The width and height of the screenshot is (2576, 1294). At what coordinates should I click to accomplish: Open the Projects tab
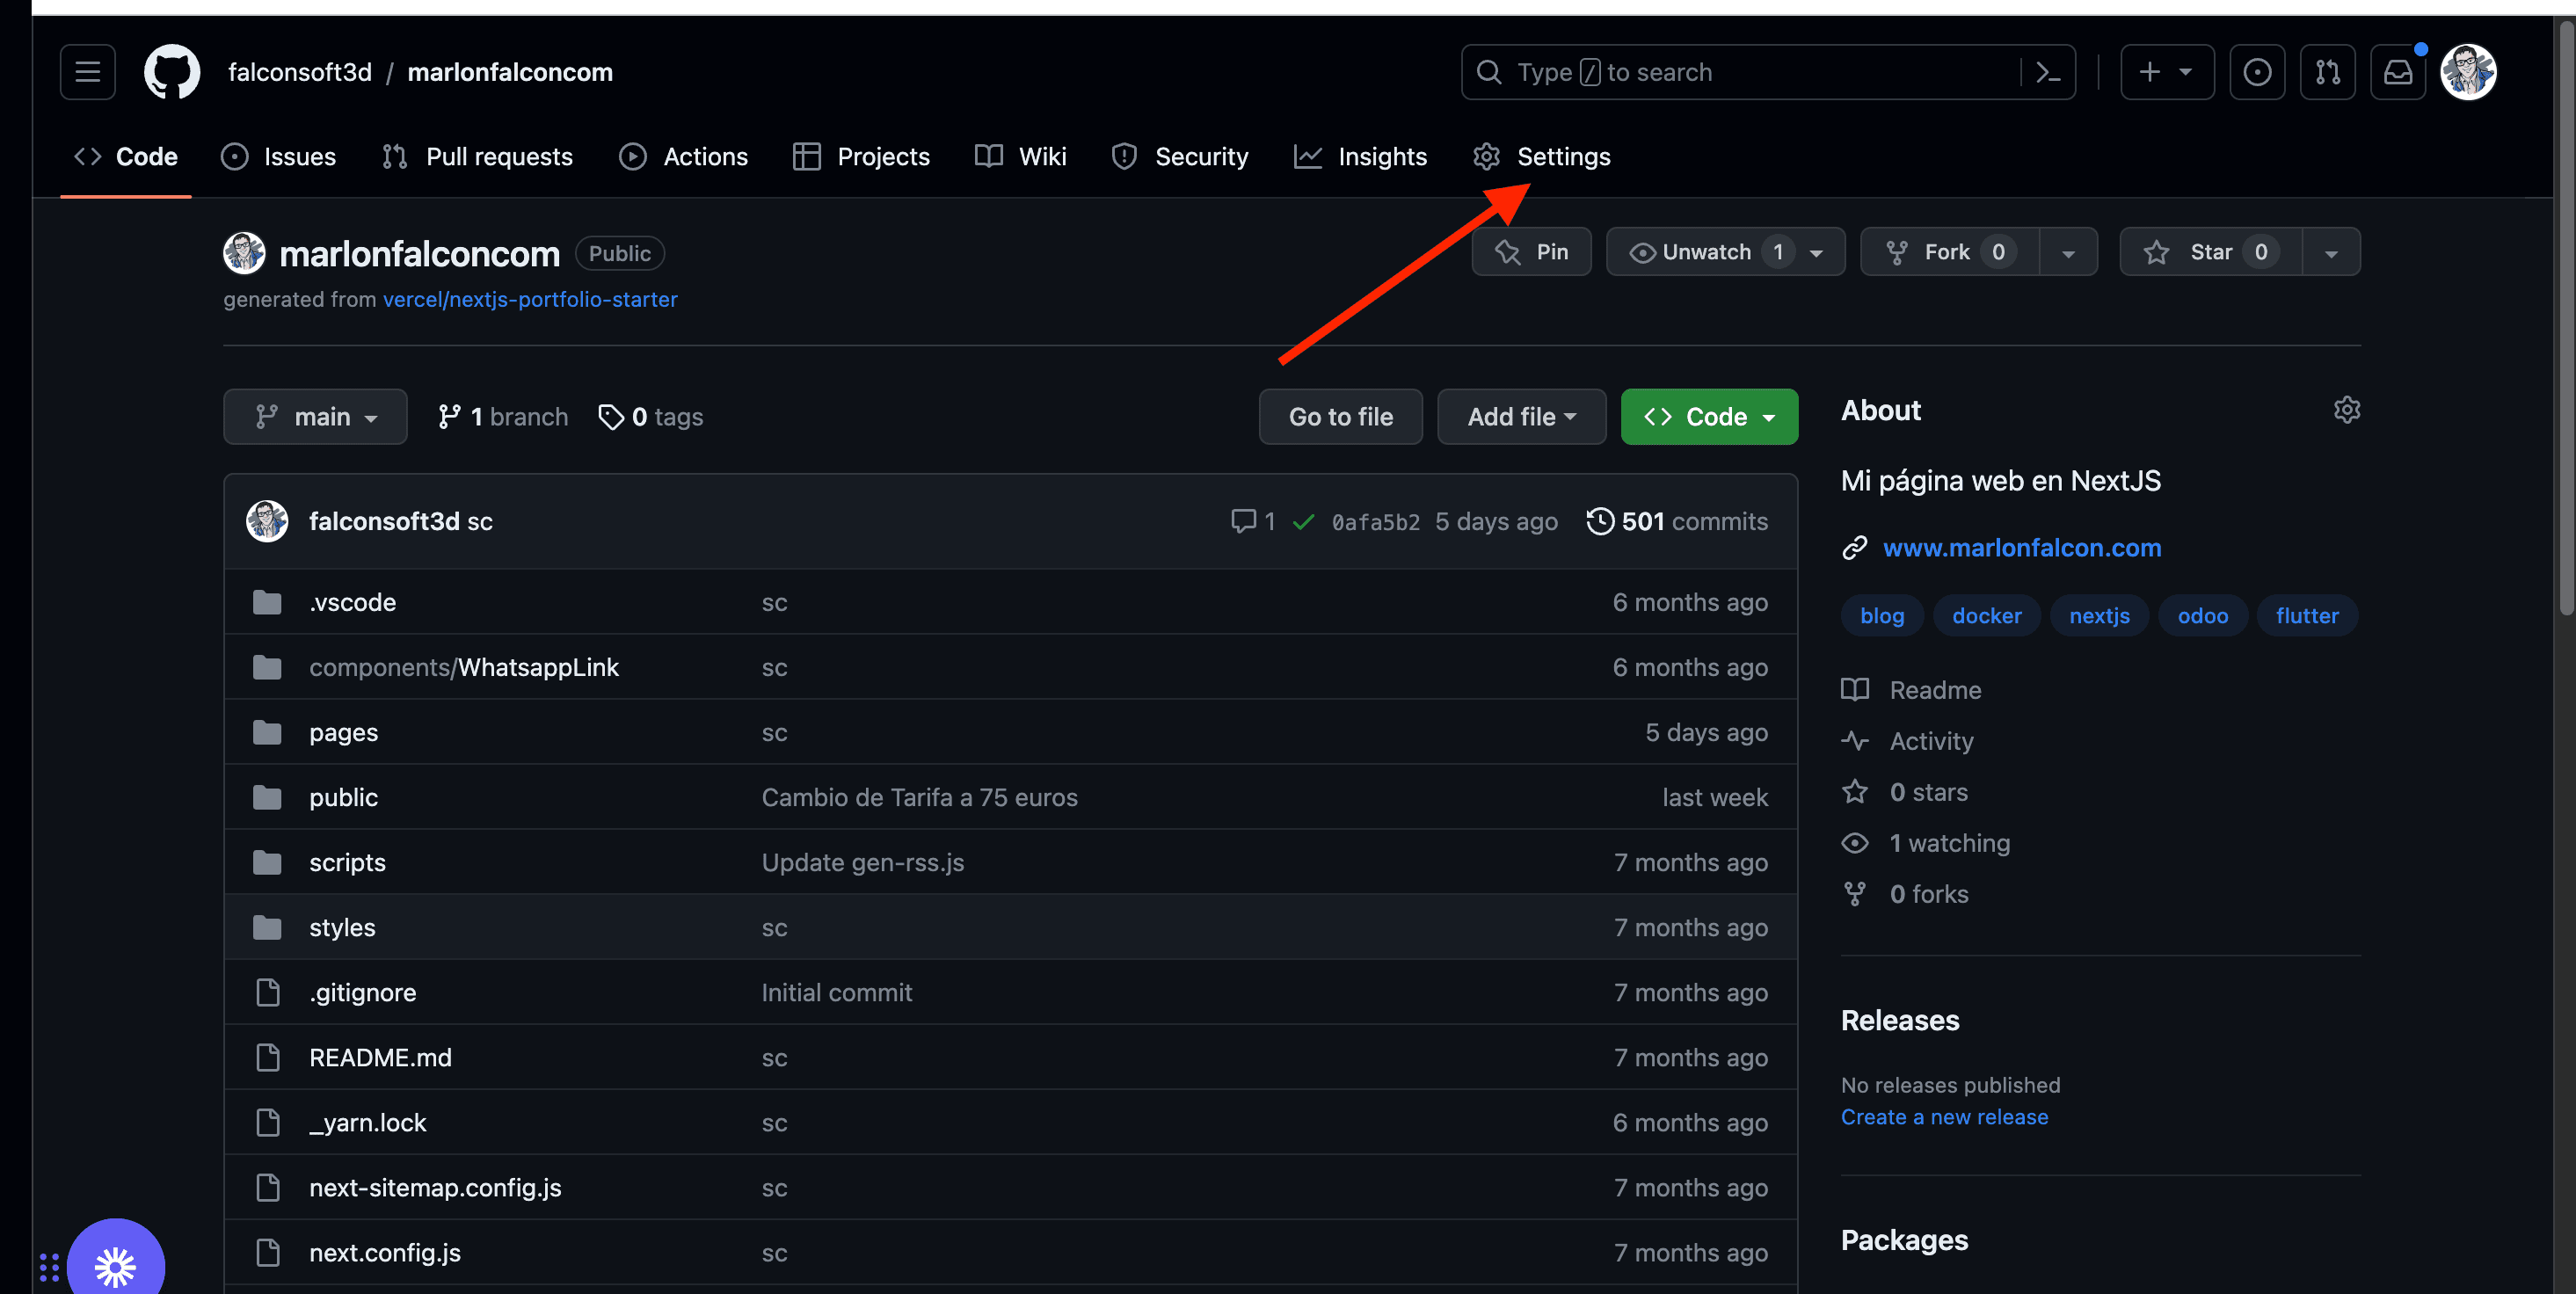coord(861,157)
